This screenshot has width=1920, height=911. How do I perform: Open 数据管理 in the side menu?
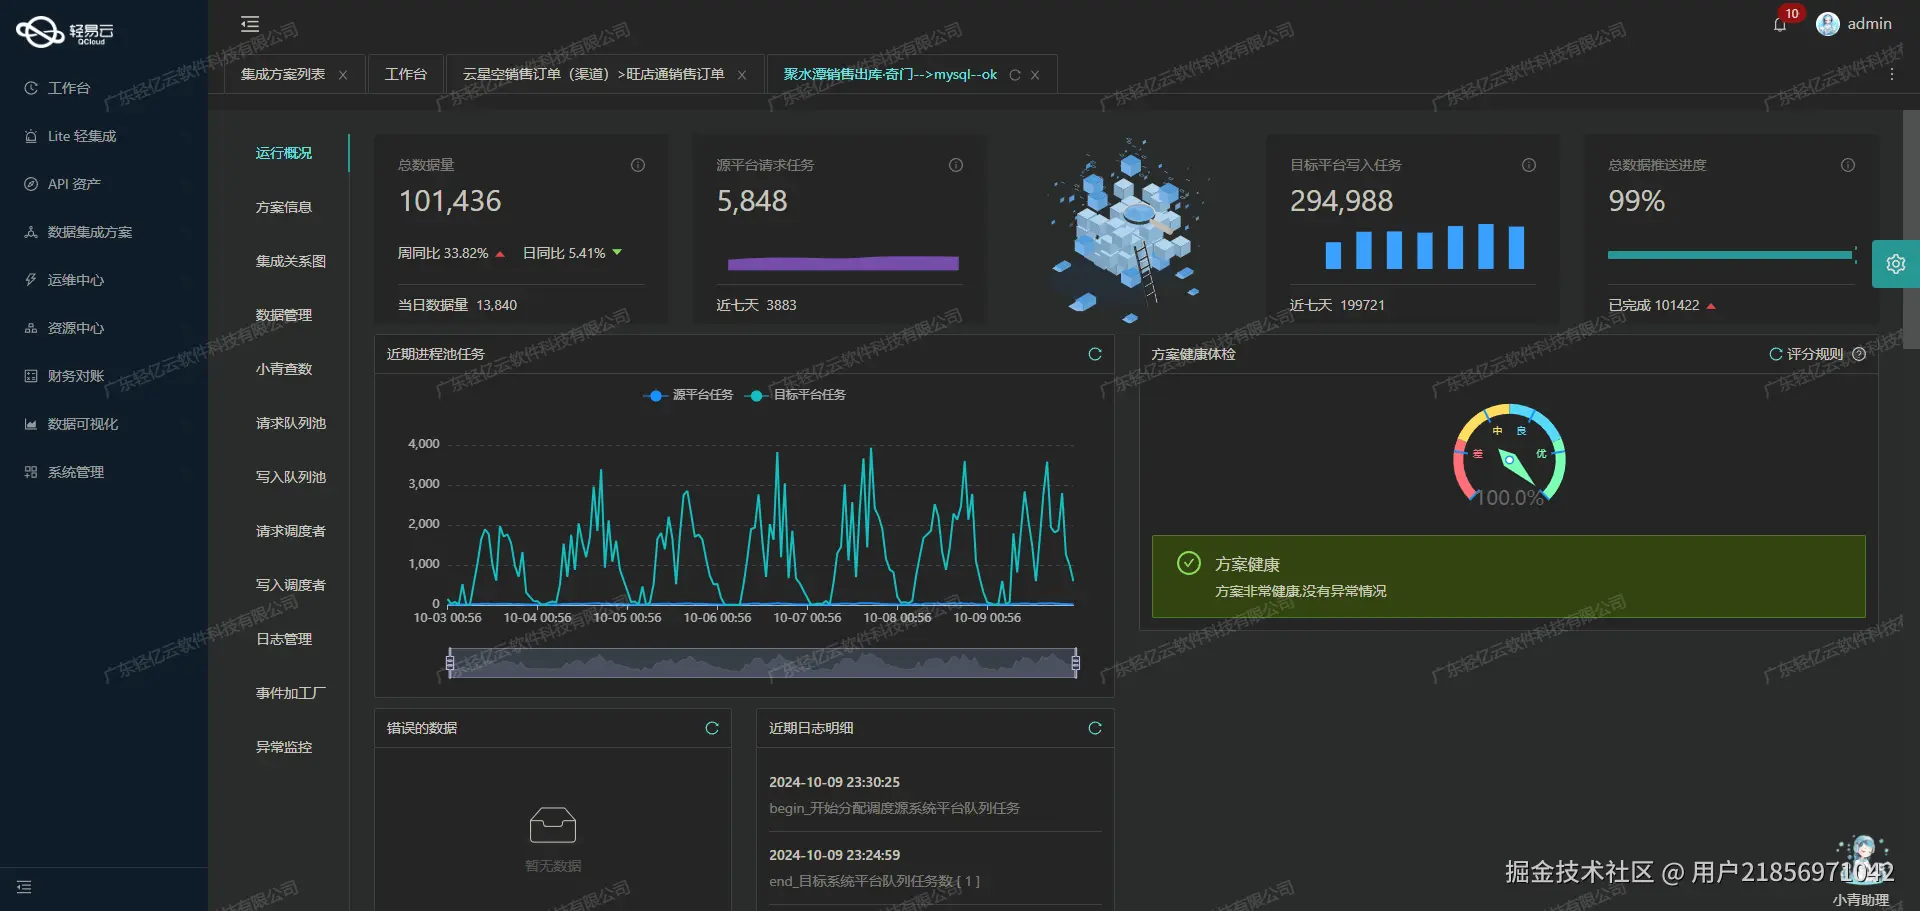[284, 315]
